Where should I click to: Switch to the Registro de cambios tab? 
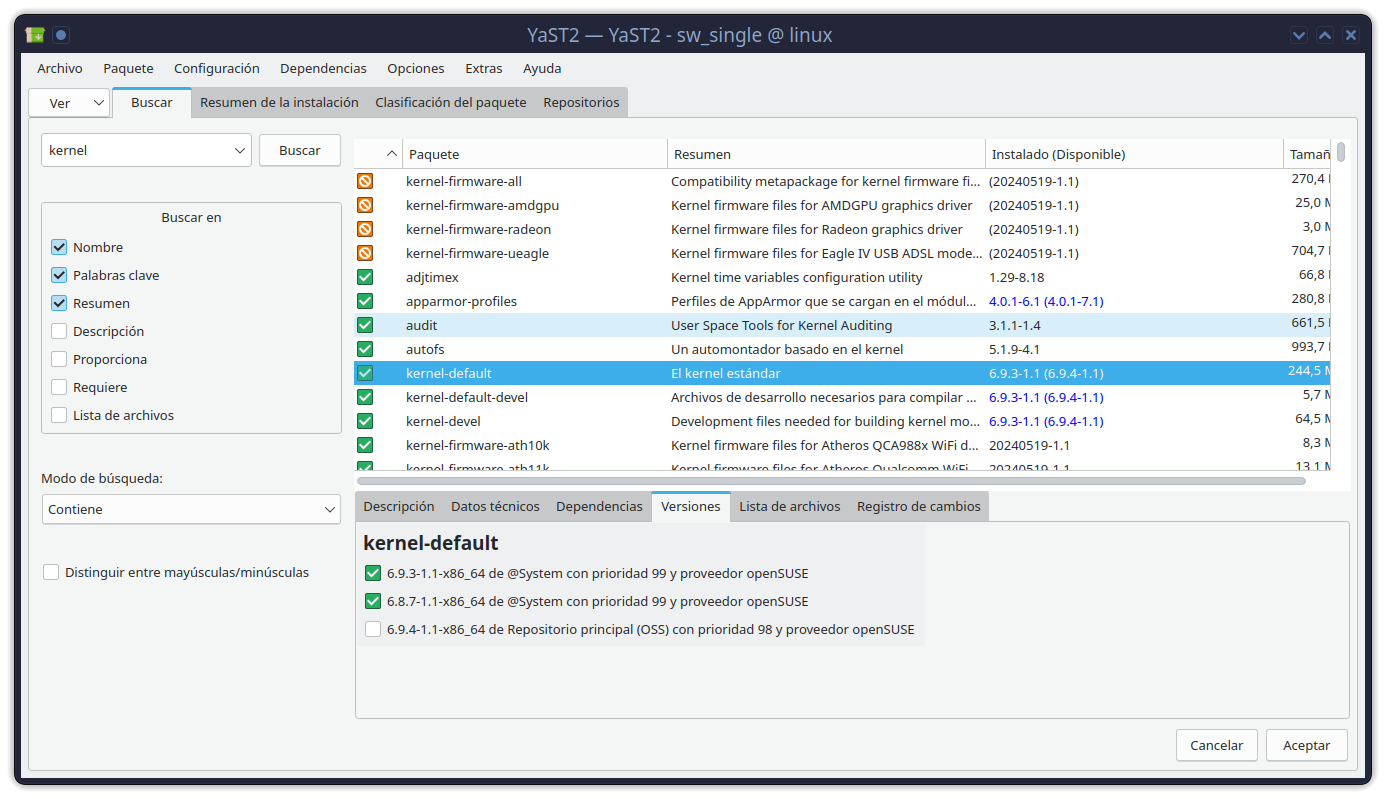pyautogui.click(x=918, y=506)
